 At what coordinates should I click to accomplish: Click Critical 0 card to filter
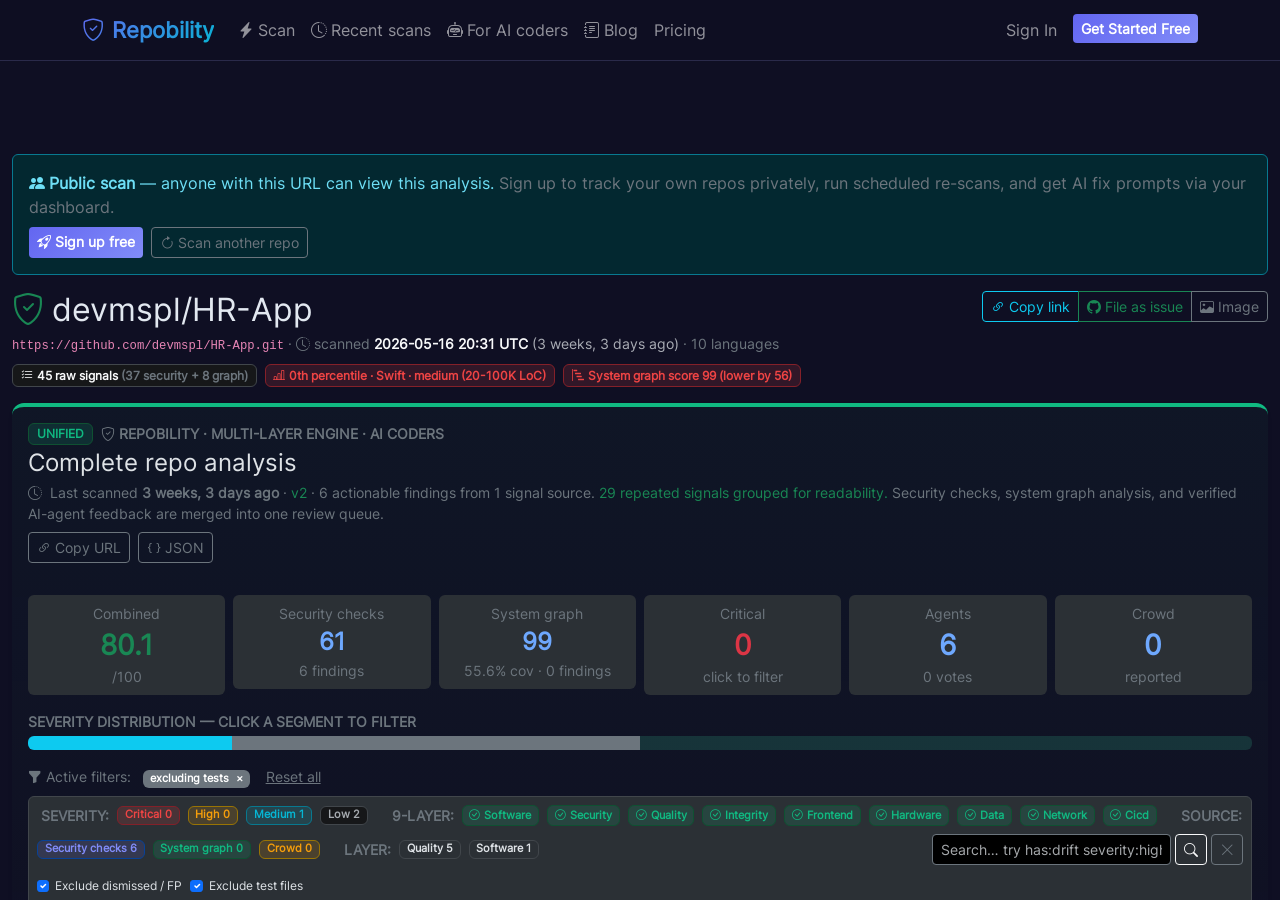tap(742, 645)
